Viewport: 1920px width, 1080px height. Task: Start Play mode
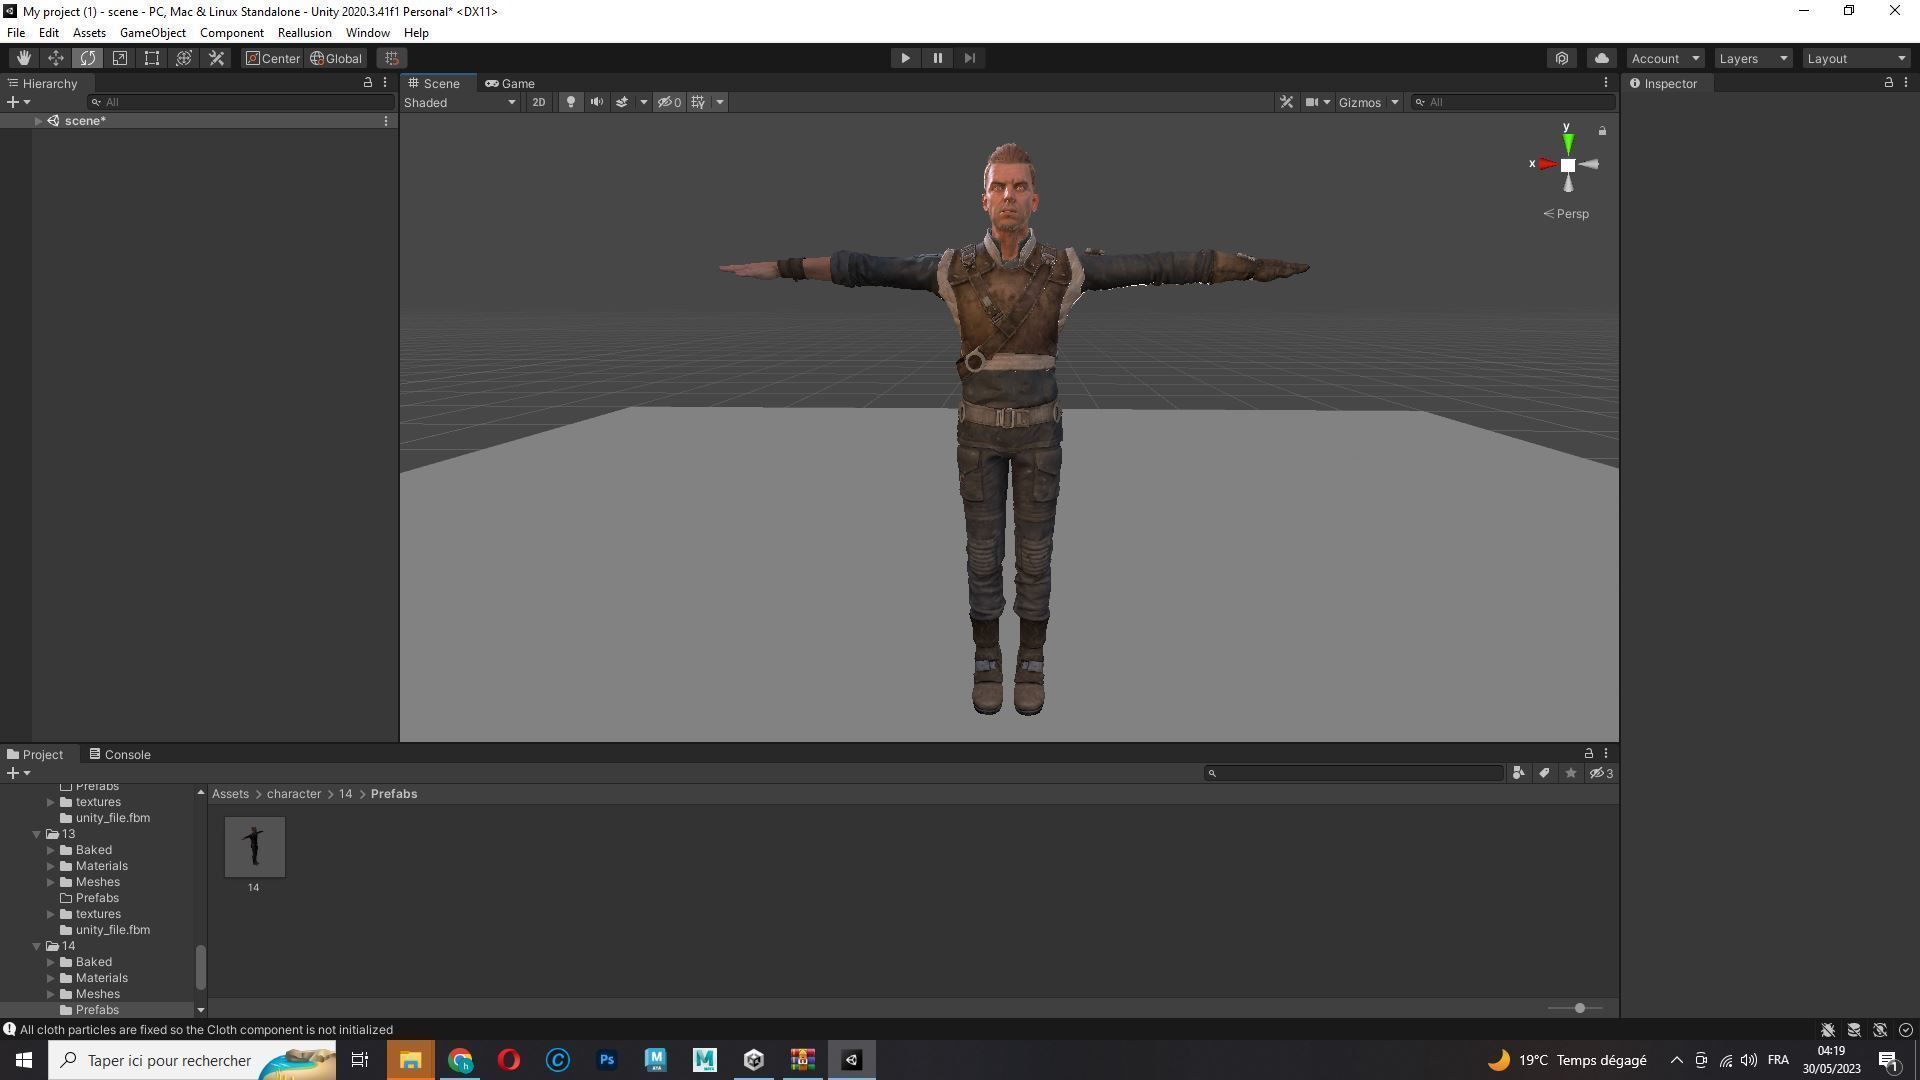905,58
